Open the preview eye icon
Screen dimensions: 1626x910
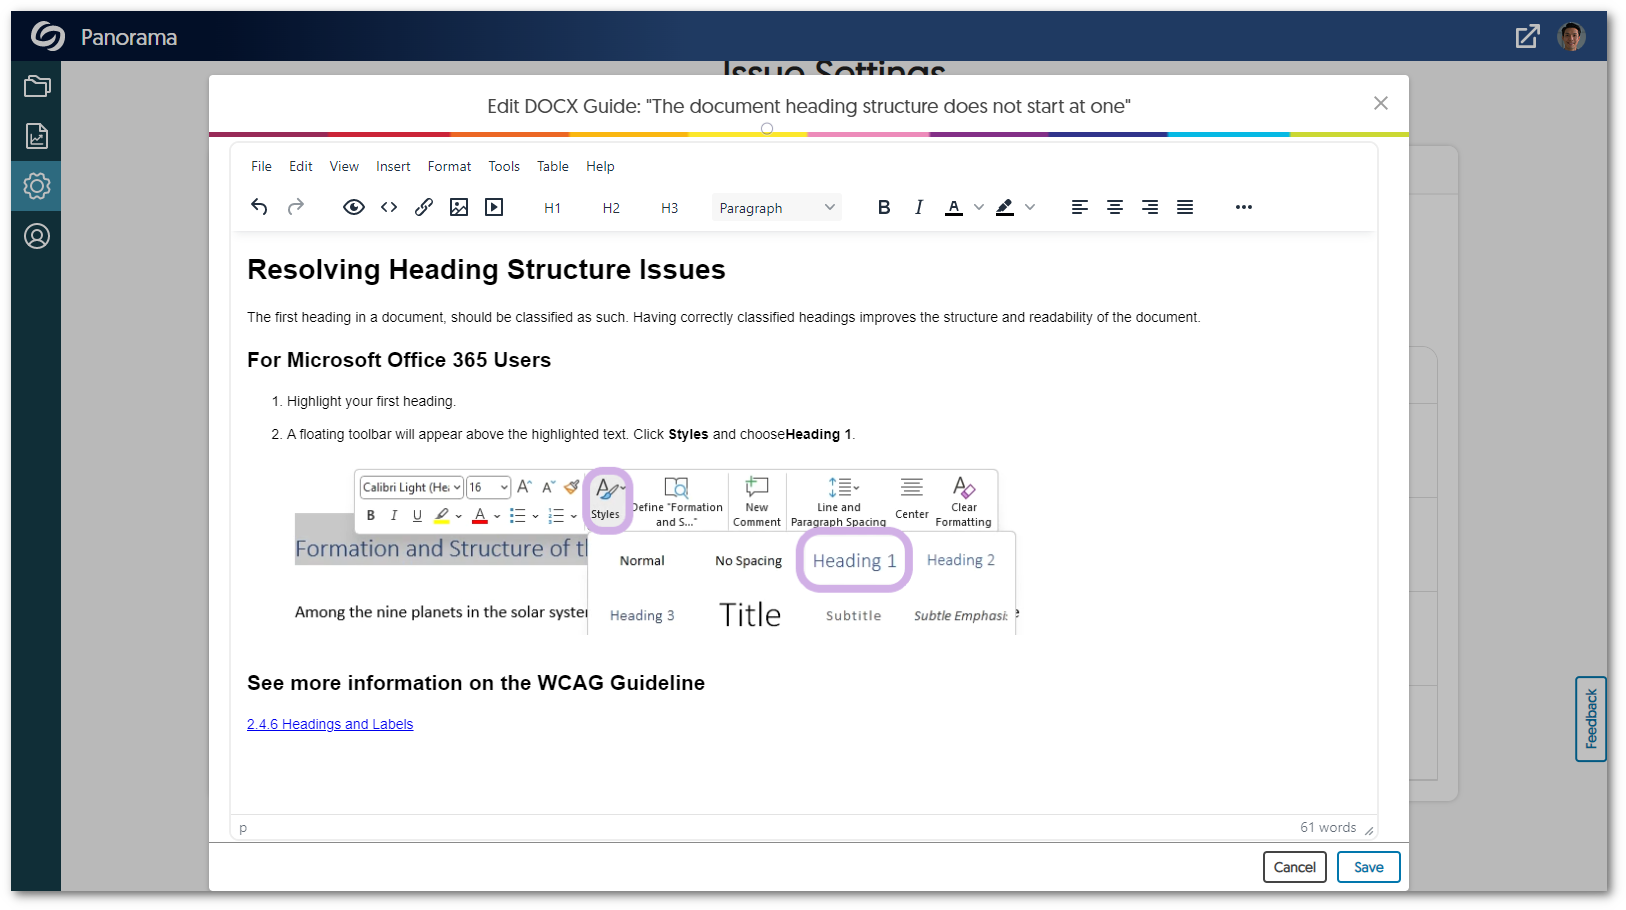[353, 207]
